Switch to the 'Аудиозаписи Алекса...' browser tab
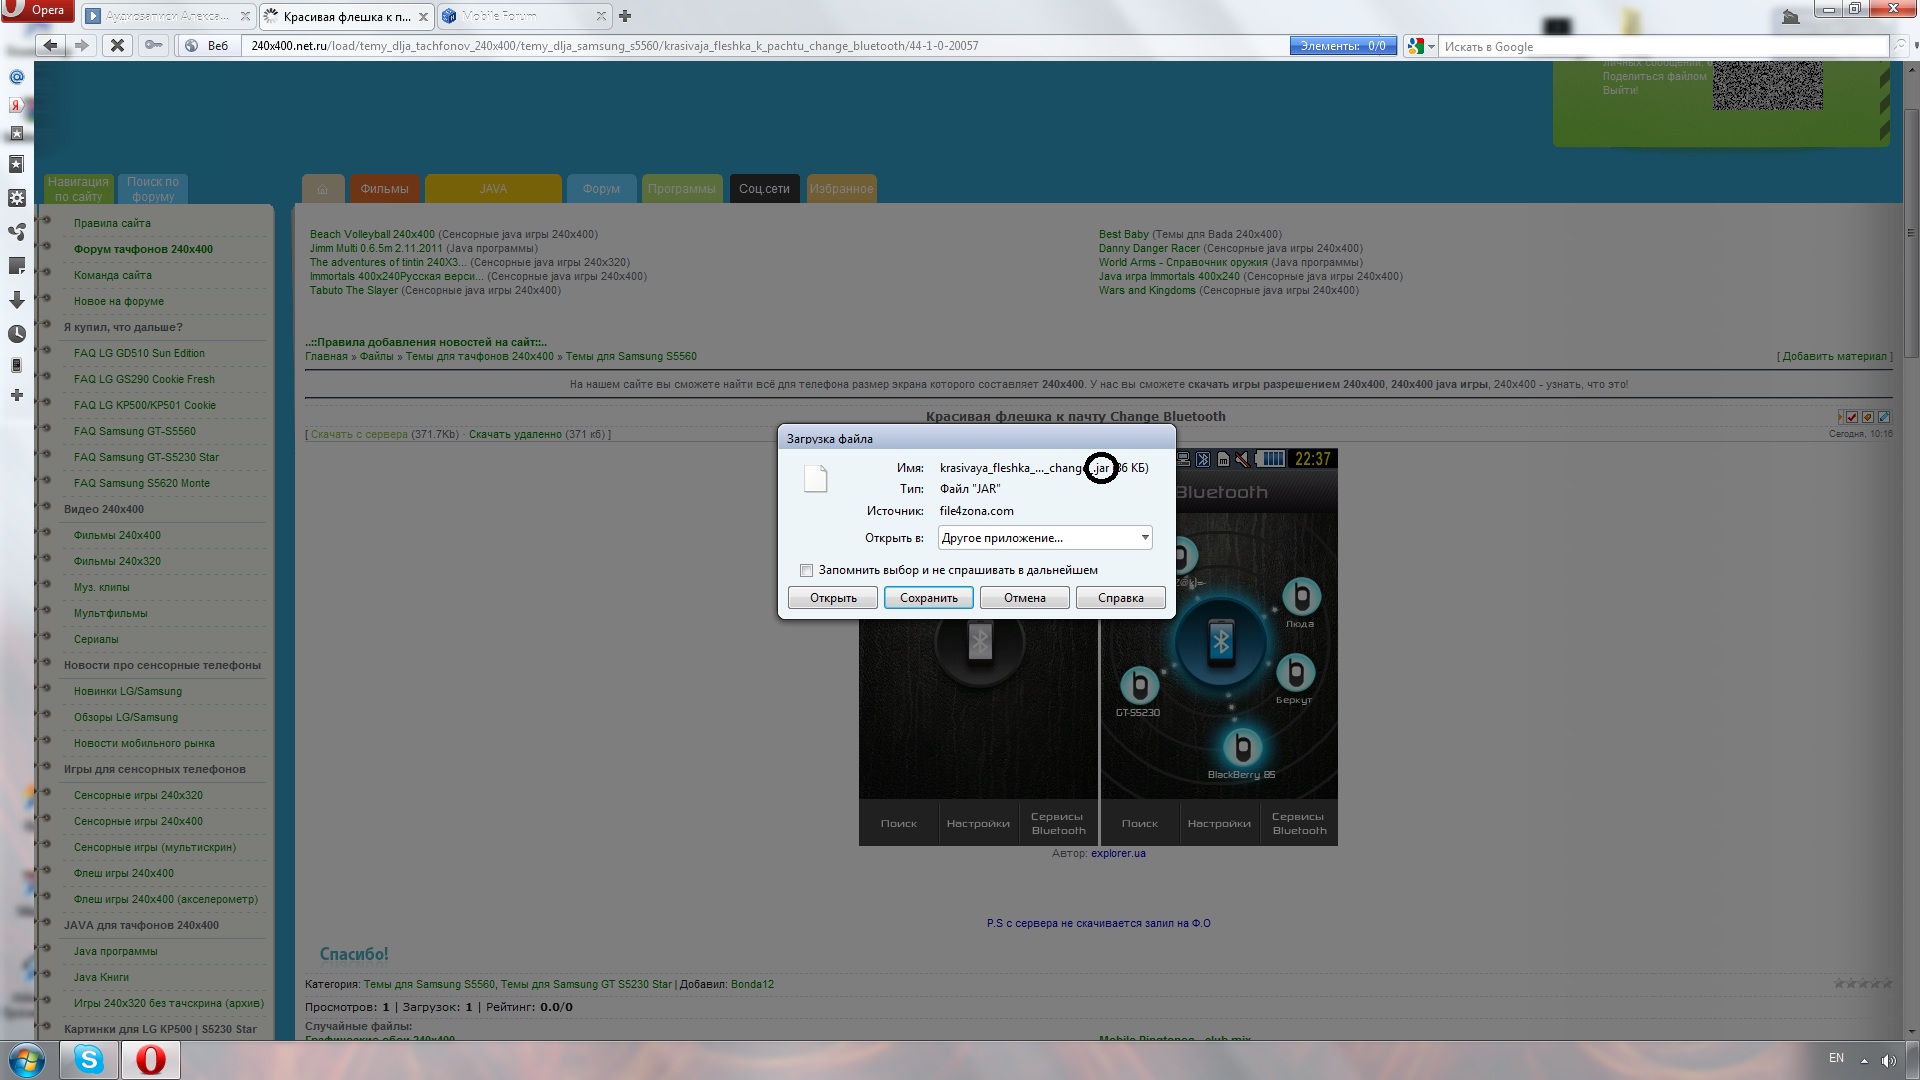 tap(167, 16)
